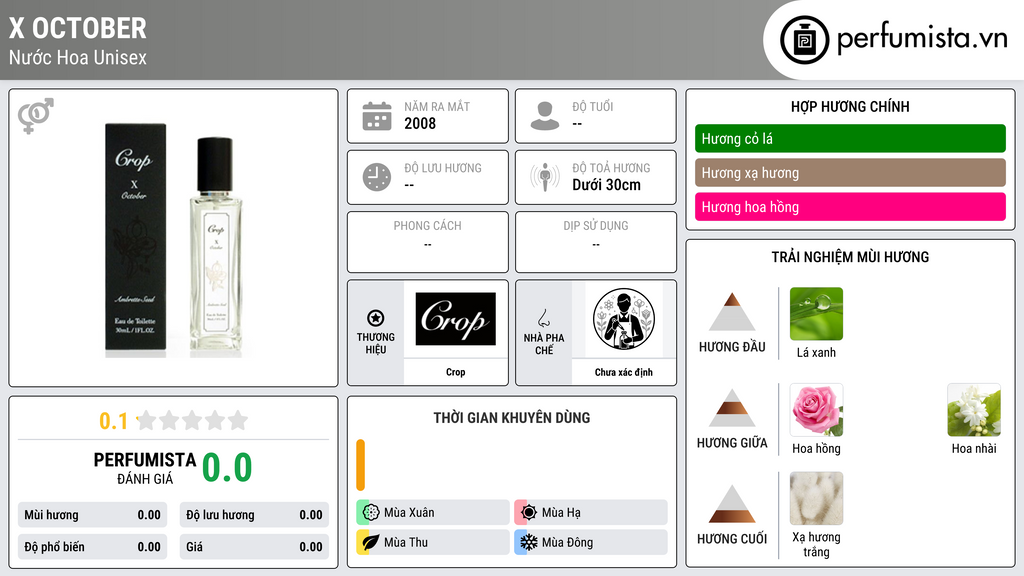Image resolution: width=1024 pixels, height=576 pixels.
Task: Click the nose icon above Nhà pha chế
Action: 543,318
